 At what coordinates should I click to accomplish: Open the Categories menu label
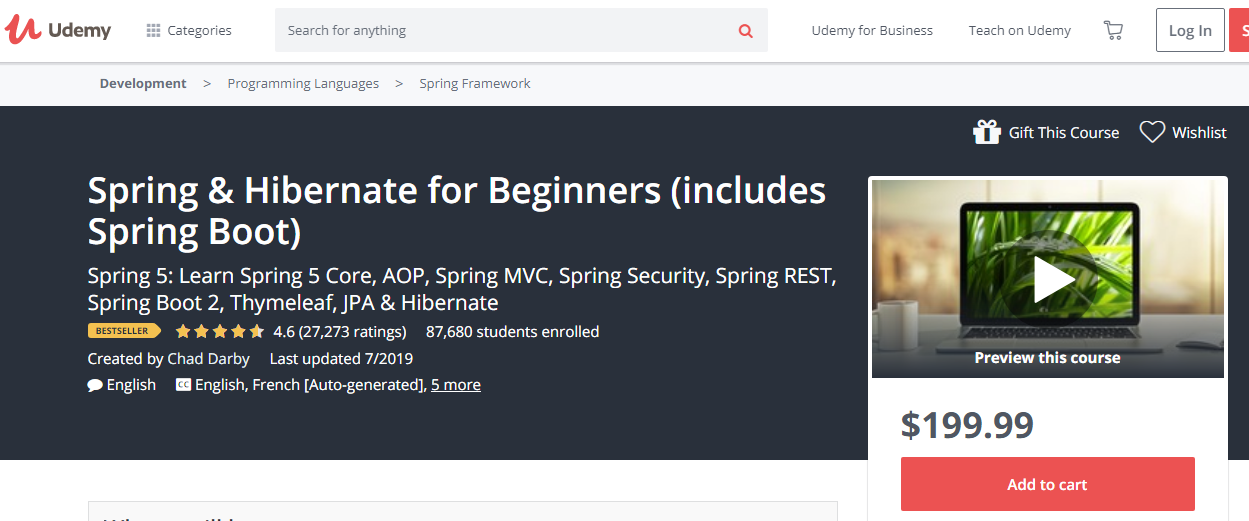coord(199,31)
